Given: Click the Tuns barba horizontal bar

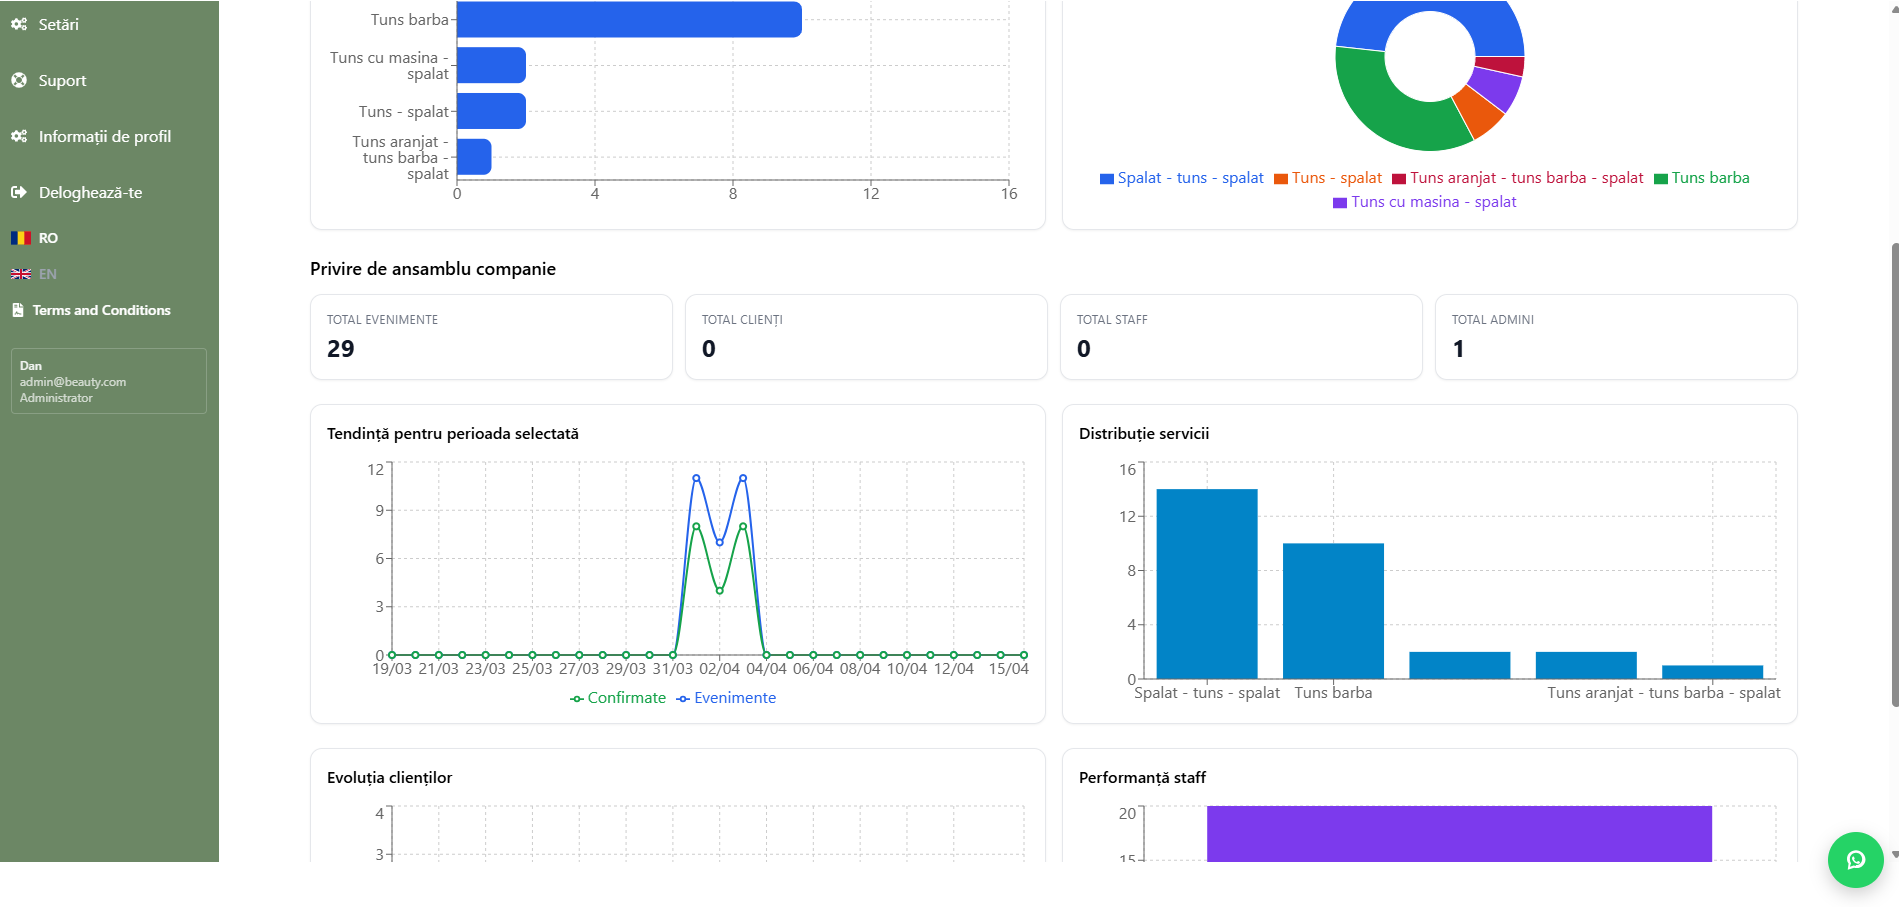Looking at the screenshot, I should click(x=629, y=19).
